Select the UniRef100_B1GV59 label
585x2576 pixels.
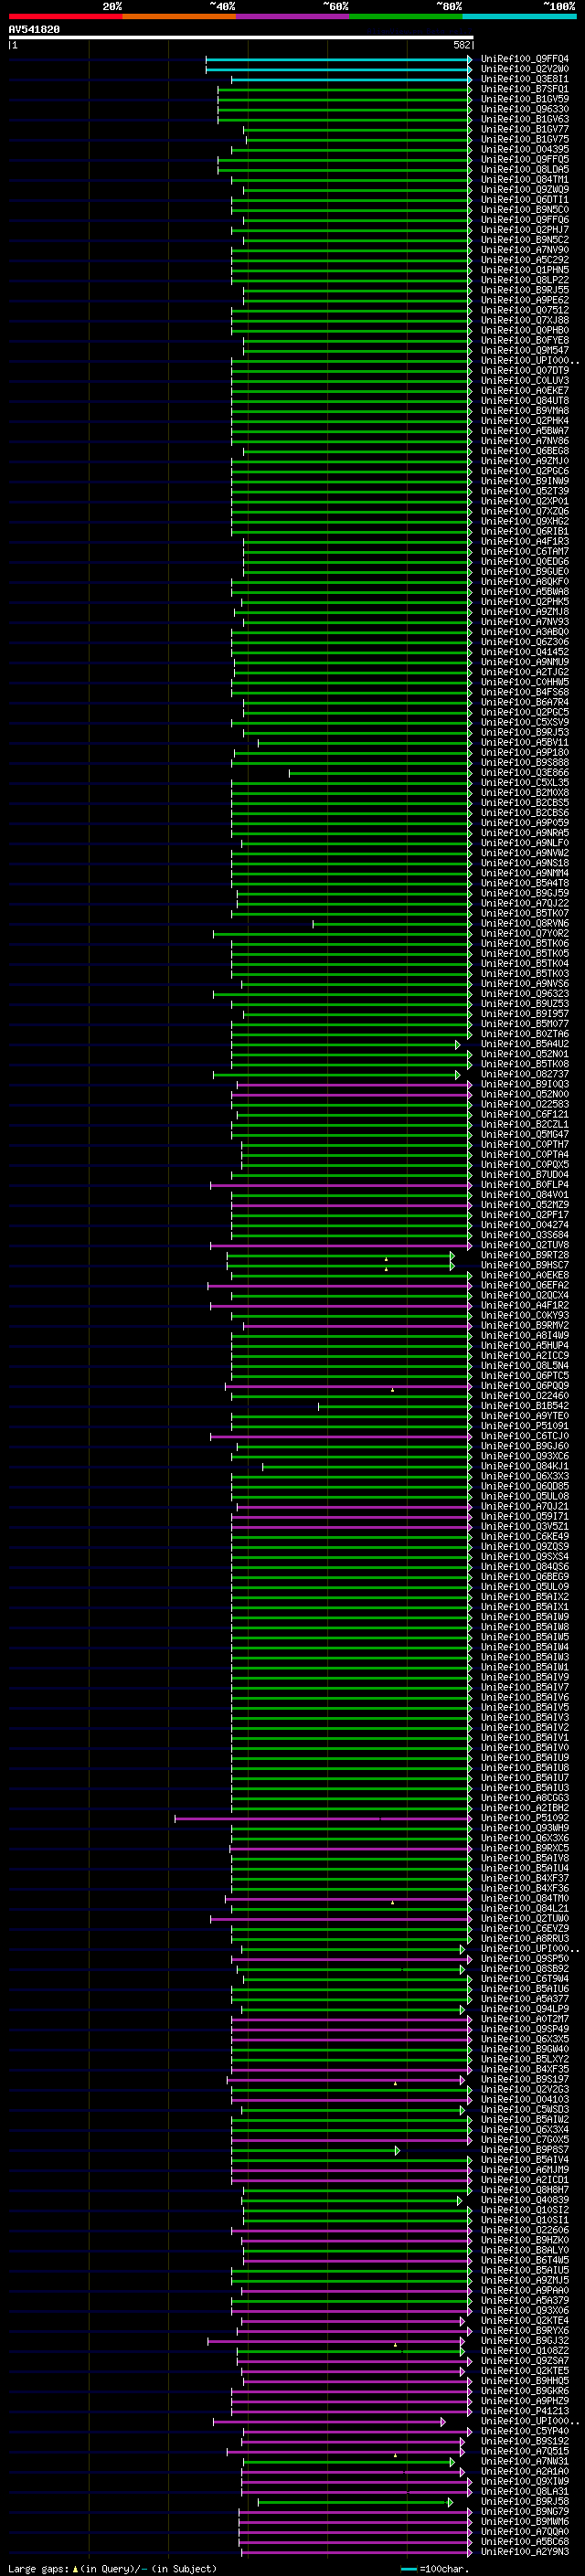(x=524, y=99)
